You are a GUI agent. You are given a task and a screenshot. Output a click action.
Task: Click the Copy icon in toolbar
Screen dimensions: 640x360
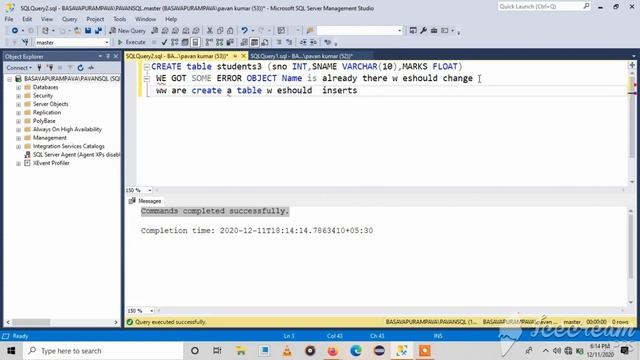pyautogui.click(x=220, y=31)
